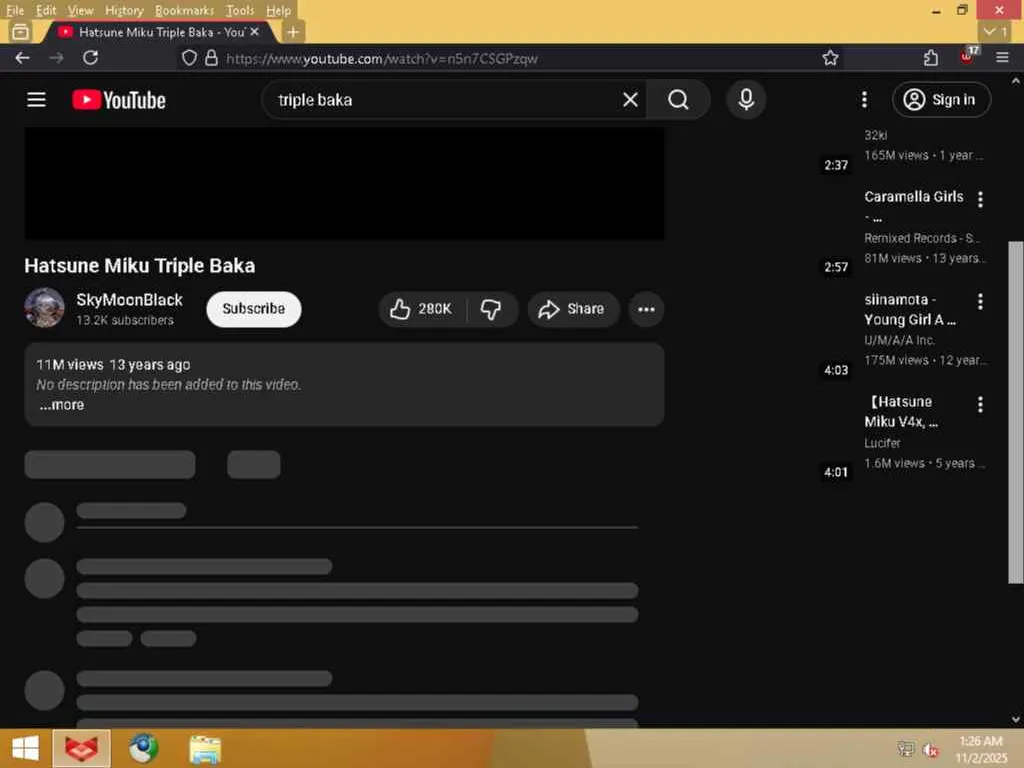Screen dimensions: 1024x768
Task: Open the Windows Start button
Action: (x=25, y=748)
